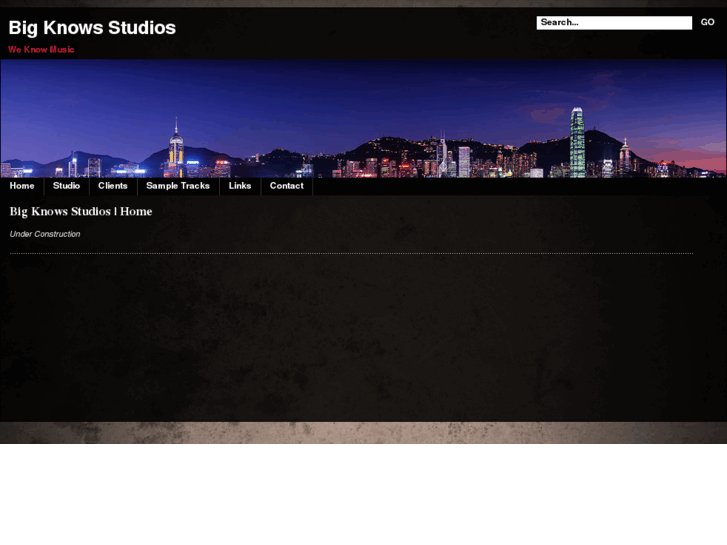Image resolution: width=727 pixels, height=545 pixels.
Task: Click the 'Big Knows Studios | Home' heading
Action: (81, 212)
